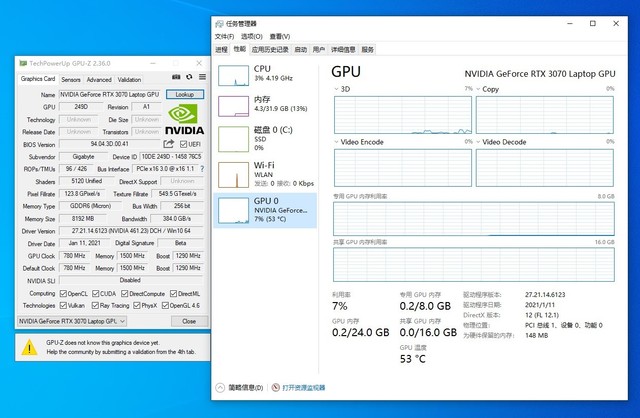Click the dedicated GPU memory usage graph
This screenshot has height=418, width=640.
[x=473, y=219]
